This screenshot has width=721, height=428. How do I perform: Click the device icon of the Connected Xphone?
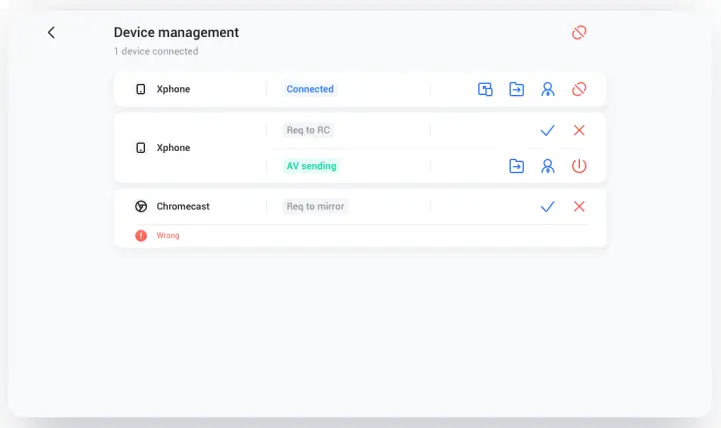[141, 89]
